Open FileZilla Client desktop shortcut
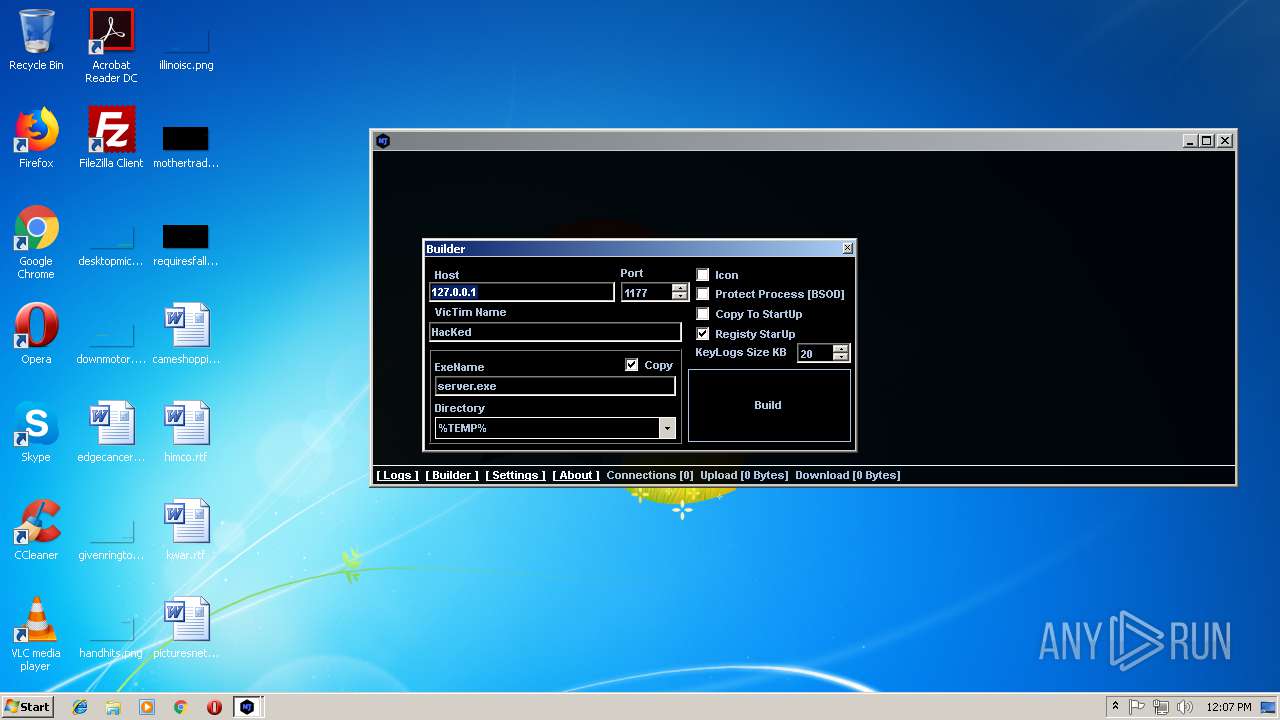 click(111, 138)
